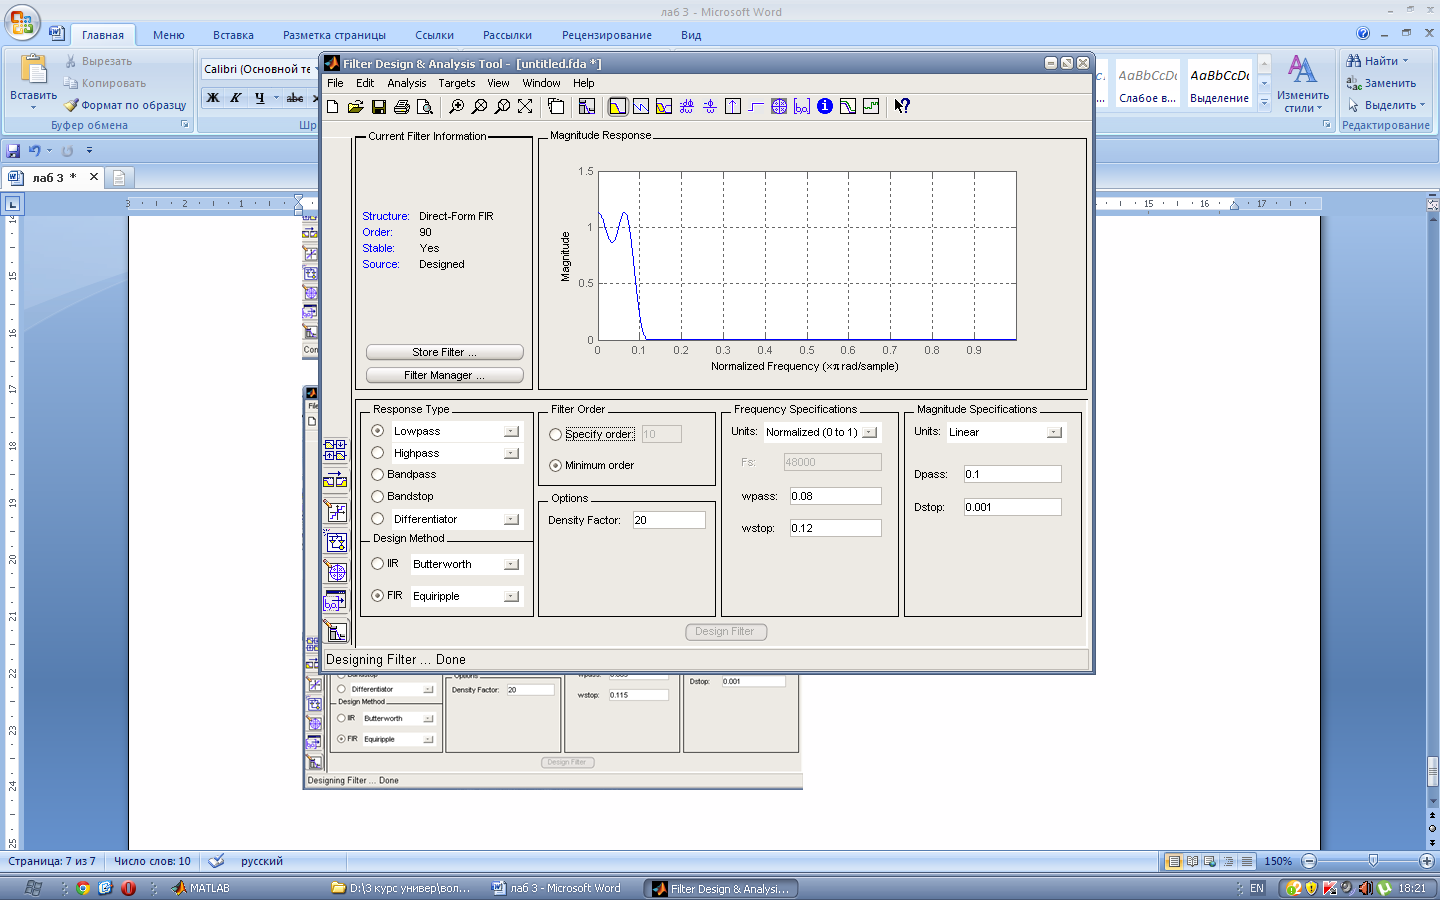This screenshot has width=1440, height=900.
Task: Click the Realize Model sidebar icon
Action: coord(335,541)
